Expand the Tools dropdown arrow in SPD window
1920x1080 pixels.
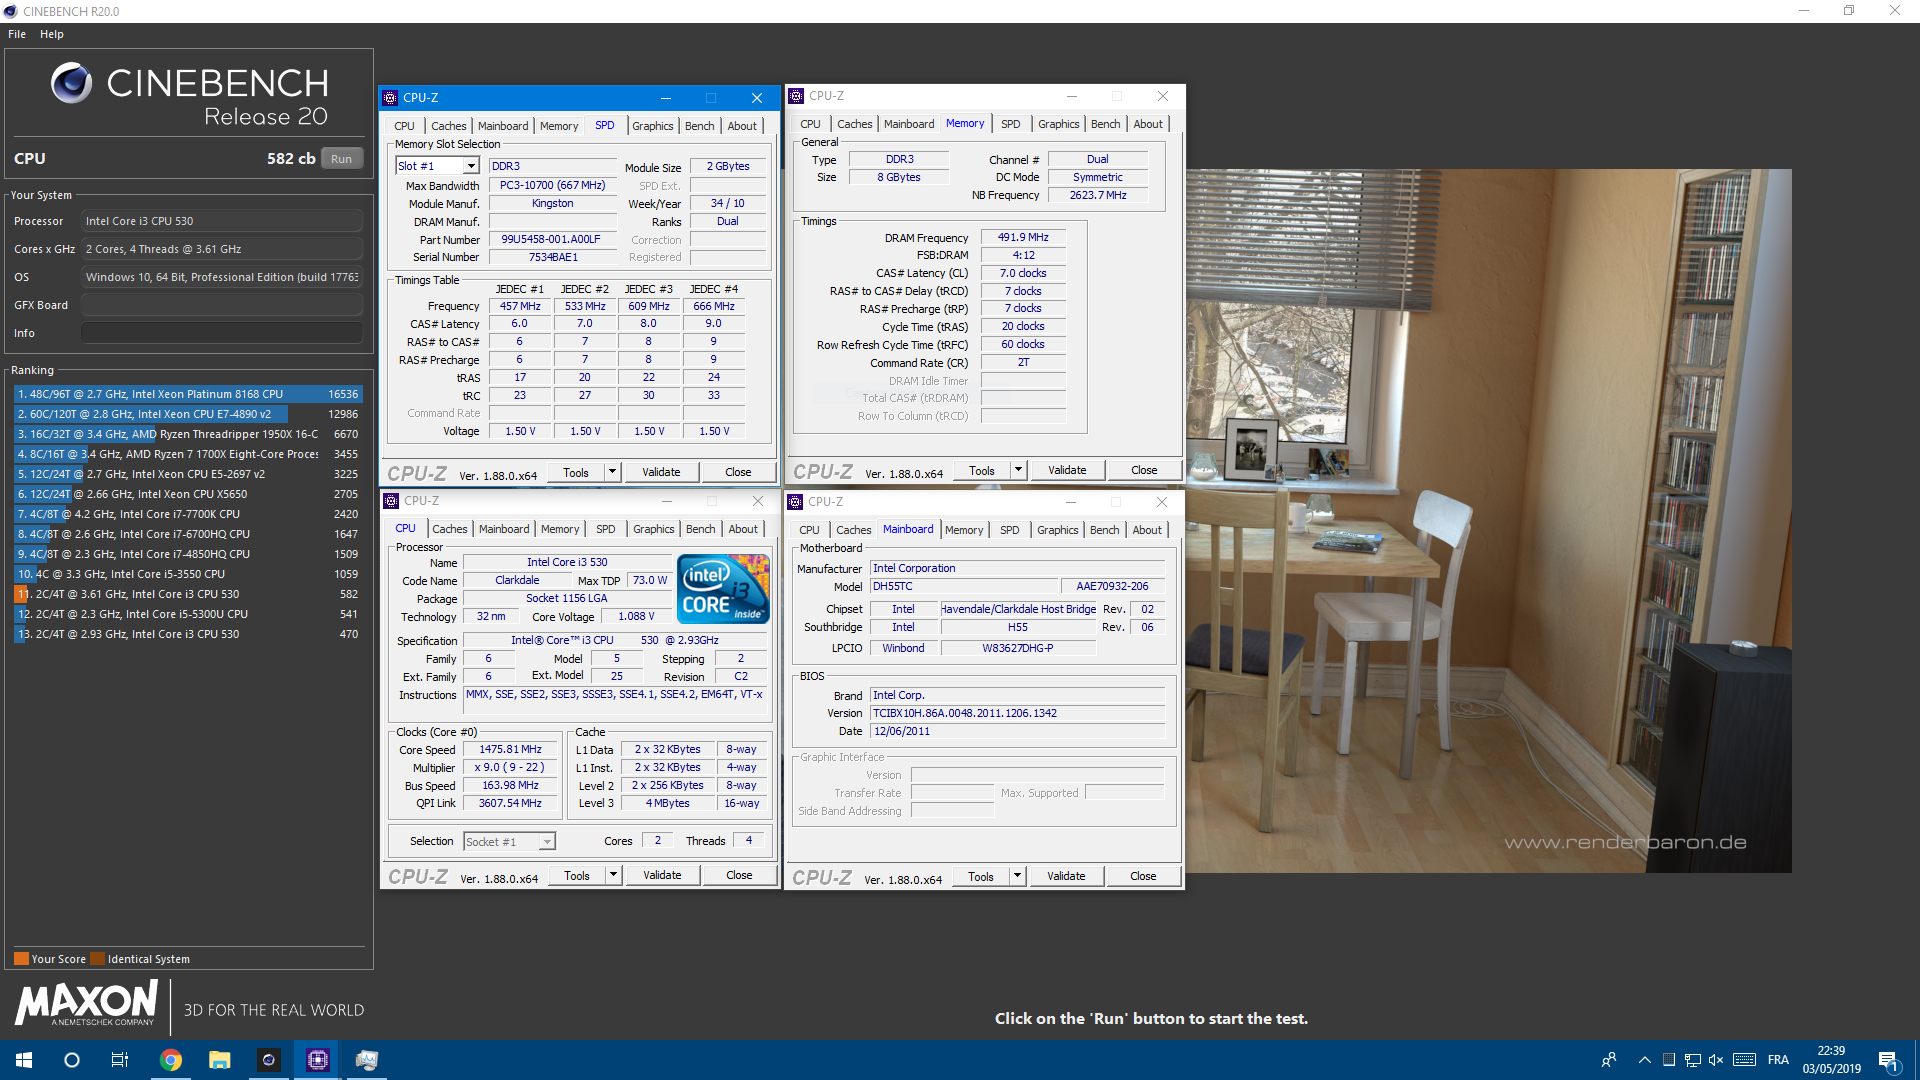click(x=612, y=472)
